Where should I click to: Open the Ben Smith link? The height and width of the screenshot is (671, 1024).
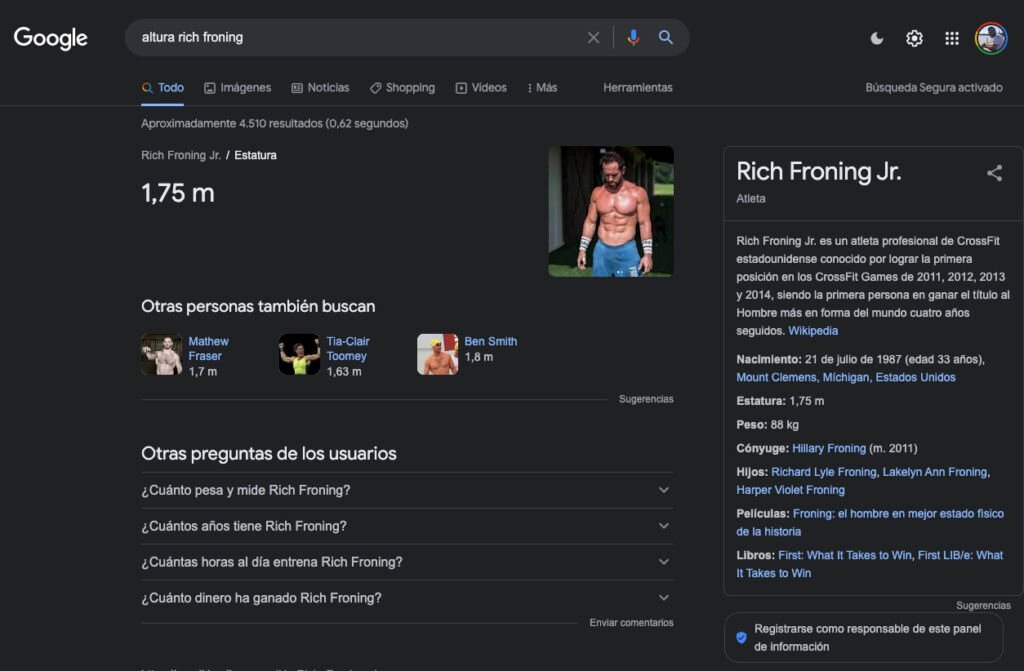point(490,341)
